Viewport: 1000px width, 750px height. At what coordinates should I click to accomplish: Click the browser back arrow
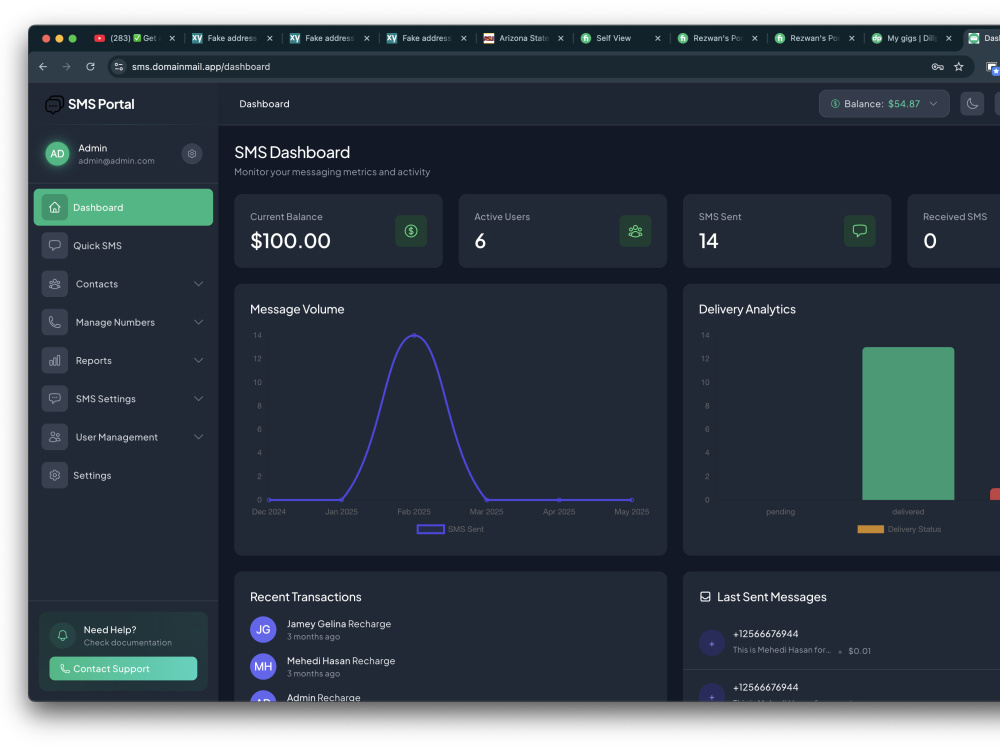click(43, 66)
